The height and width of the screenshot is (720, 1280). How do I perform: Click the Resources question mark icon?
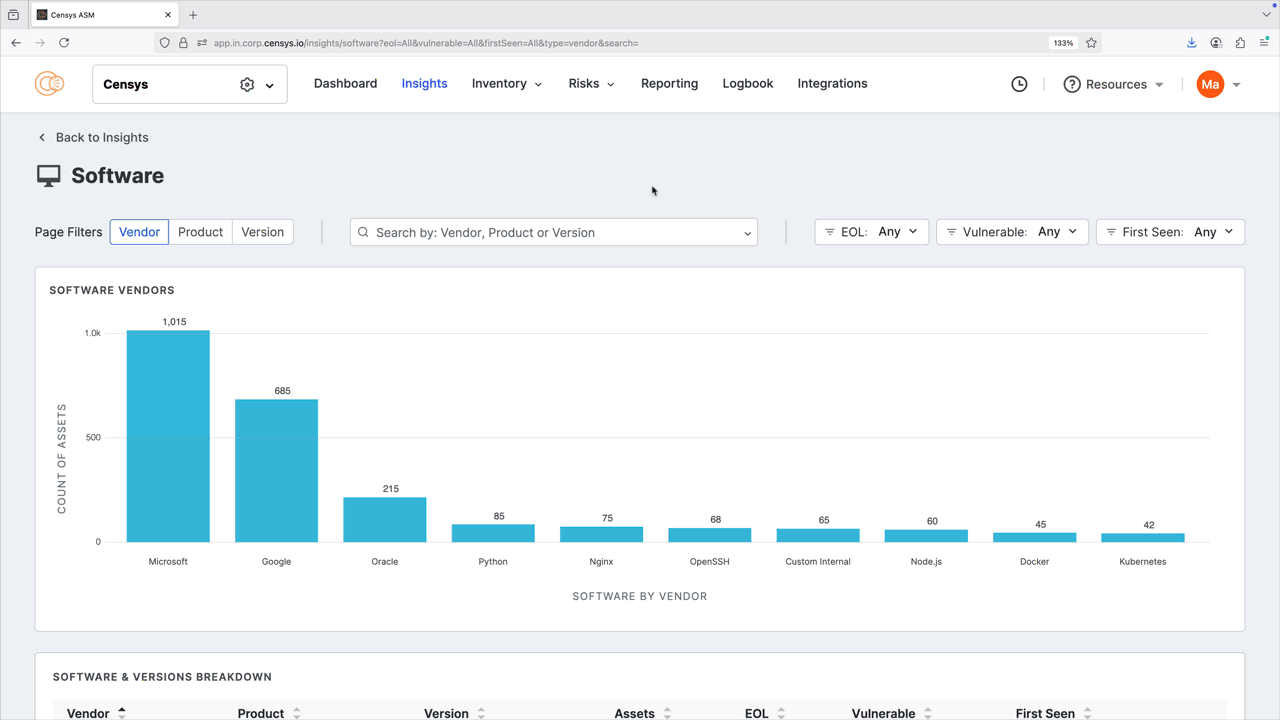pos(1072,85)
